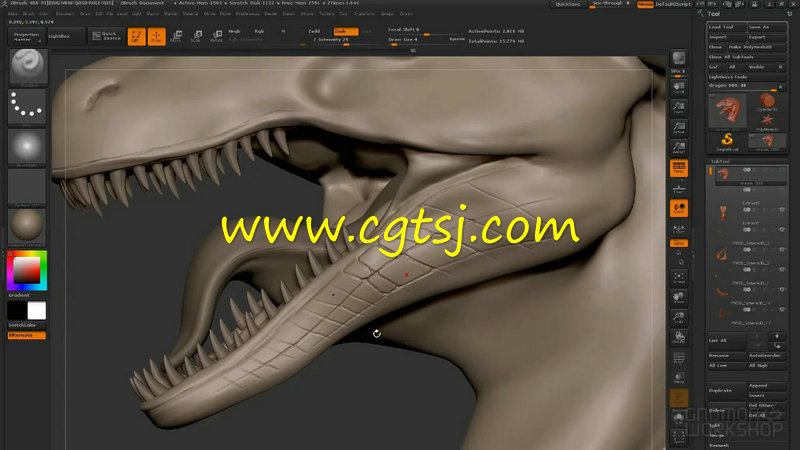
Task: Click the Save As button
Action: click(767, 27)
